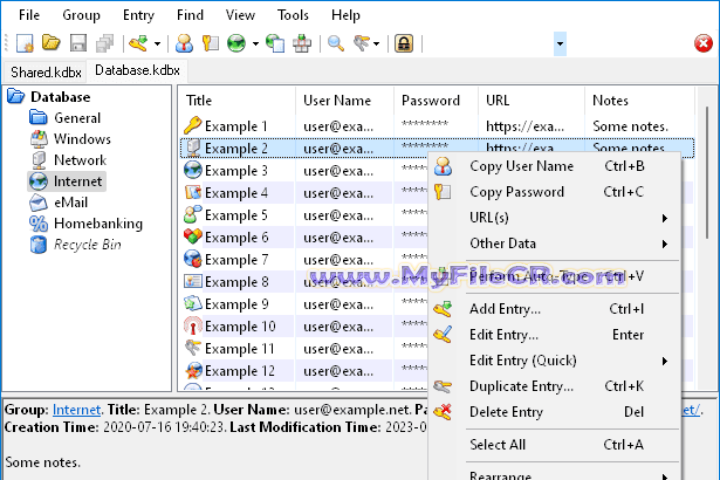Screen dimensions: 720x480
Task: Choose Edit Entry... in context menu
Action: click(555, 335)
